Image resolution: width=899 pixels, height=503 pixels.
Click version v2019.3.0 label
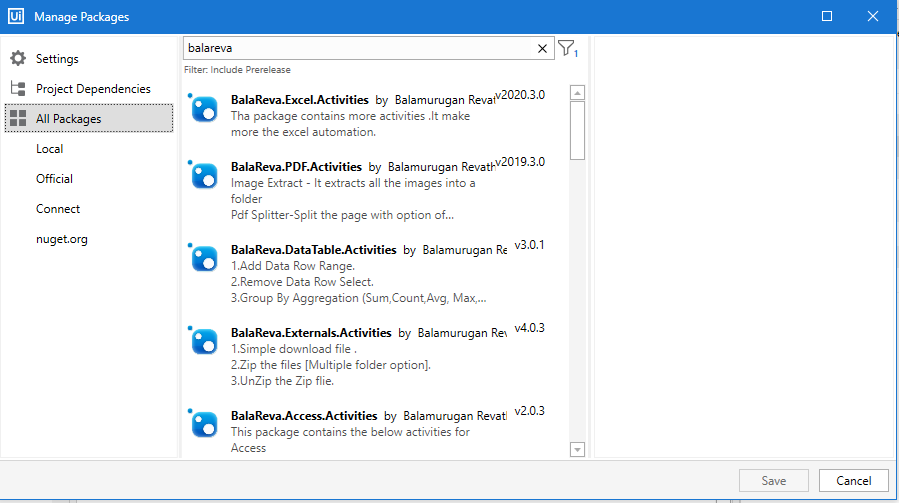pos(520,162)
